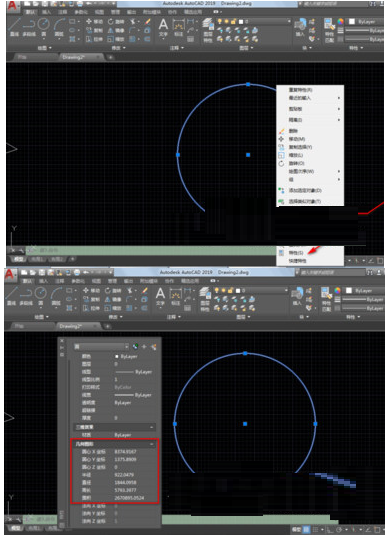Expand the 图层 panel in lower window ribbon
The image size is (385, 536).
pyautogui.click(x=243, y=317)
